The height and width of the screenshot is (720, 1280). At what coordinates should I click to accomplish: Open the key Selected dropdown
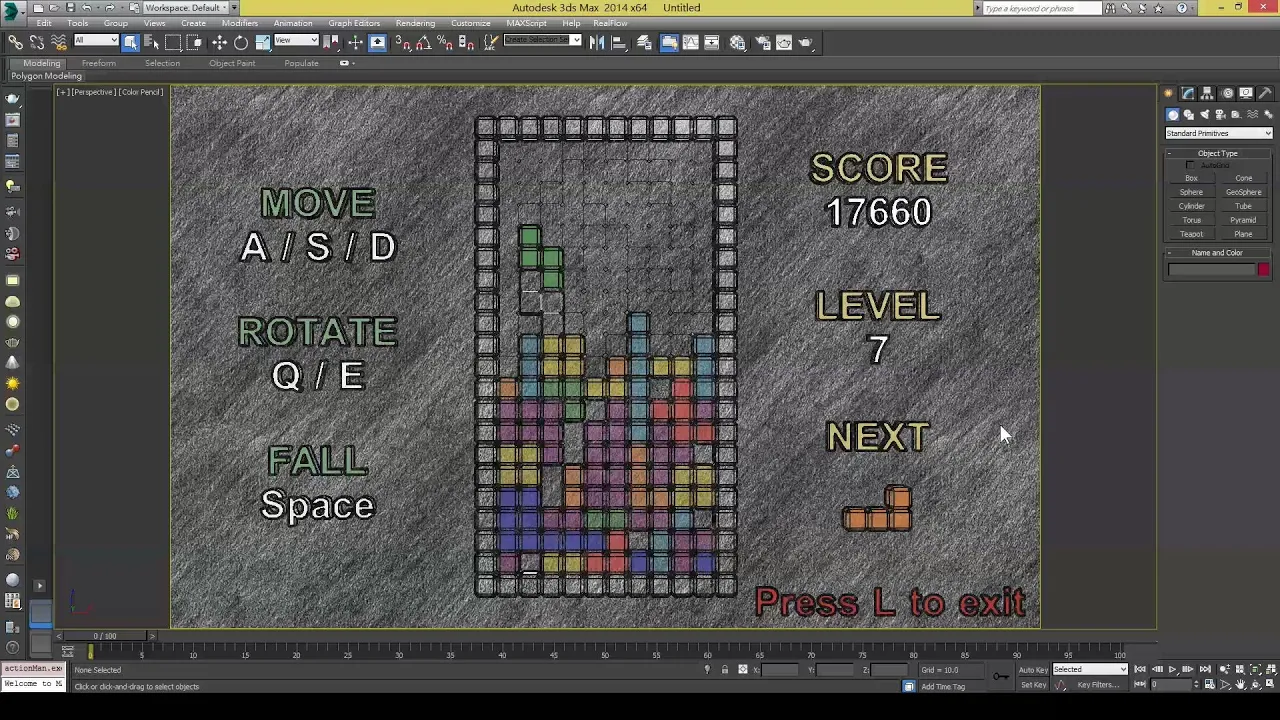tap(1090, 669)
